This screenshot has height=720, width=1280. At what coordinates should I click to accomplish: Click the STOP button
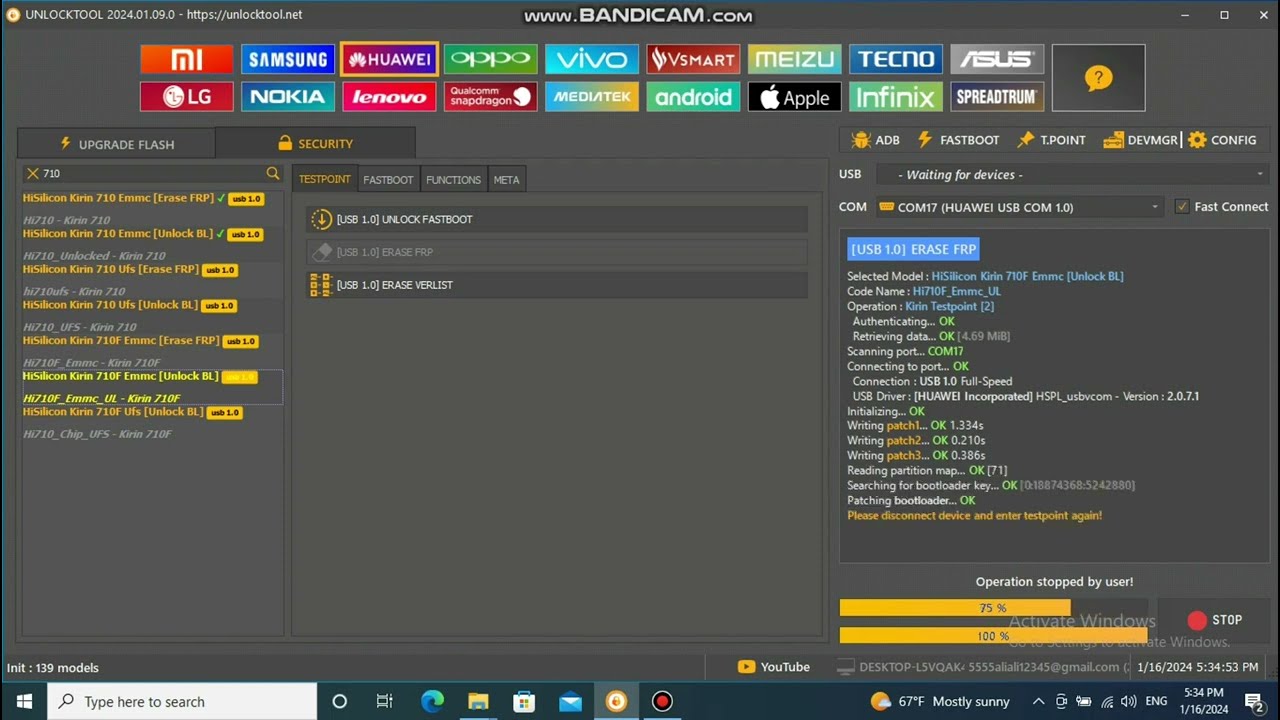(x=1214, y=620)
